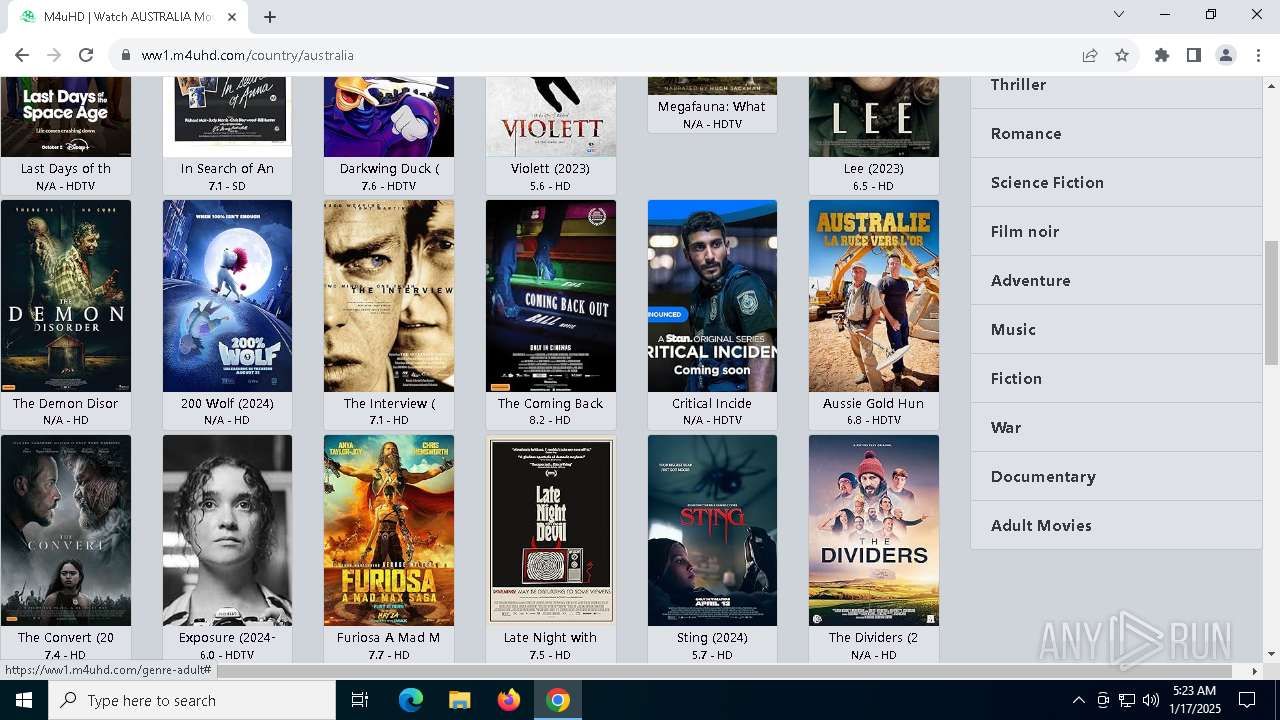Viewport: 1280px width, 720px height.
Task: Open the Late Night with the Devil poster
Action: point(551,530)
